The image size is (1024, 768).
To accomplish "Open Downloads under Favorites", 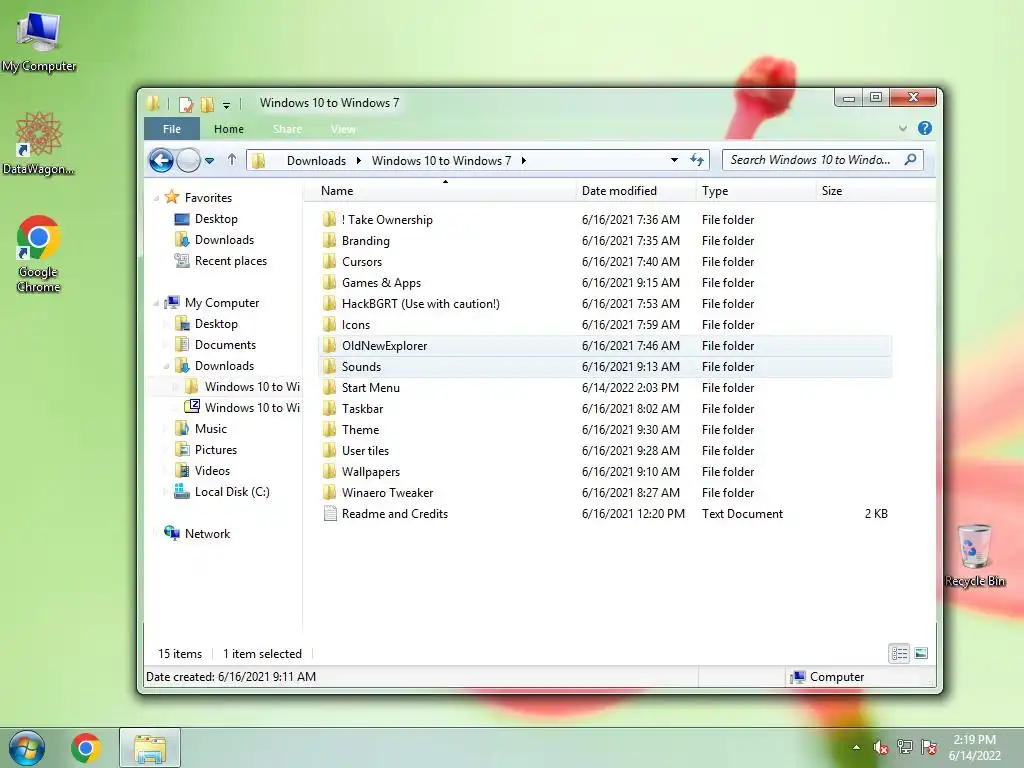I will tap(224, 240).
